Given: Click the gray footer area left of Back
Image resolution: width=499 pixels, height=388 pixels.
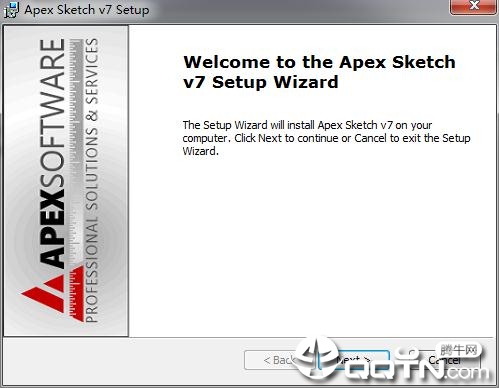Looking at the screenshot, I should 123,362.
